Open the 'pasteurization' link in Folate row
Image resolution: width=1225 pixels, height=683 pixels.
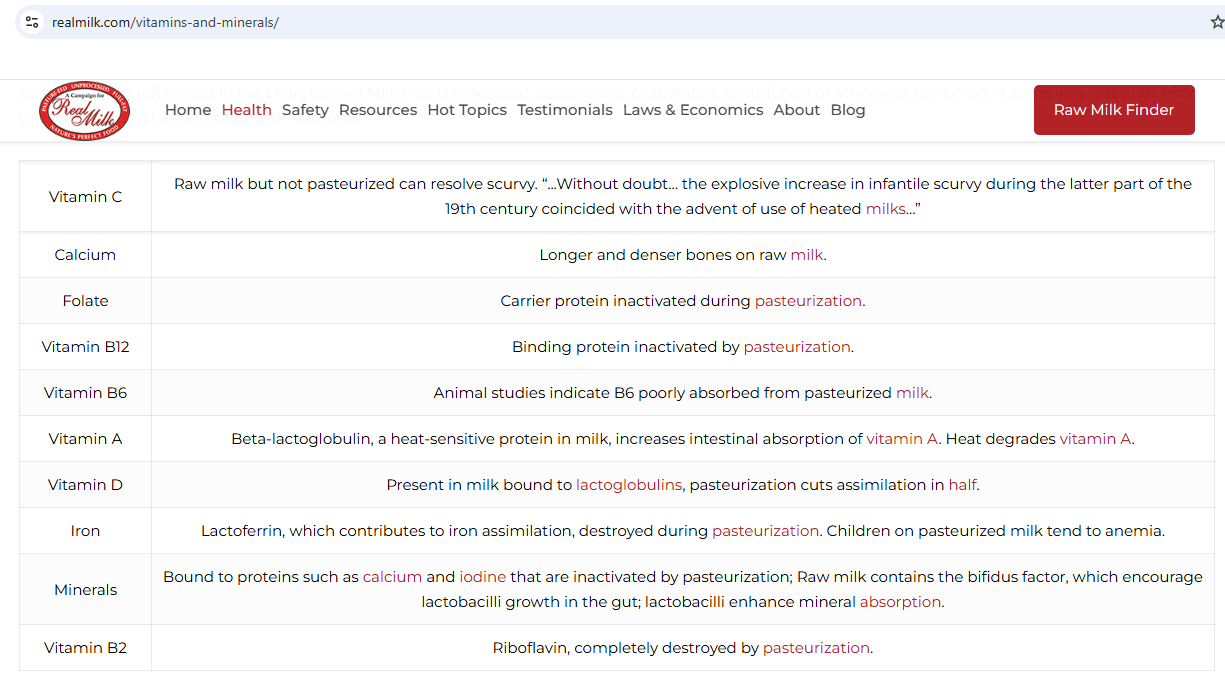tap(808, 301)
